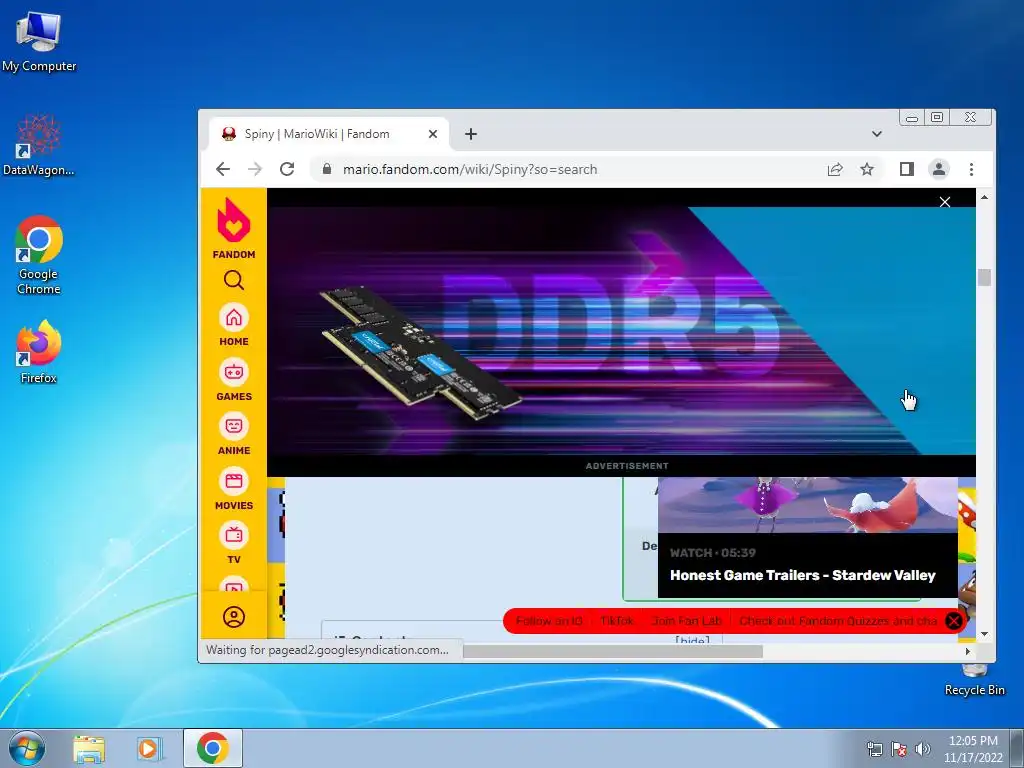This screenshot has width=1024, height=768.
Task: Click Check out Fandom Quizzes link
Action: tap(838, 620)
